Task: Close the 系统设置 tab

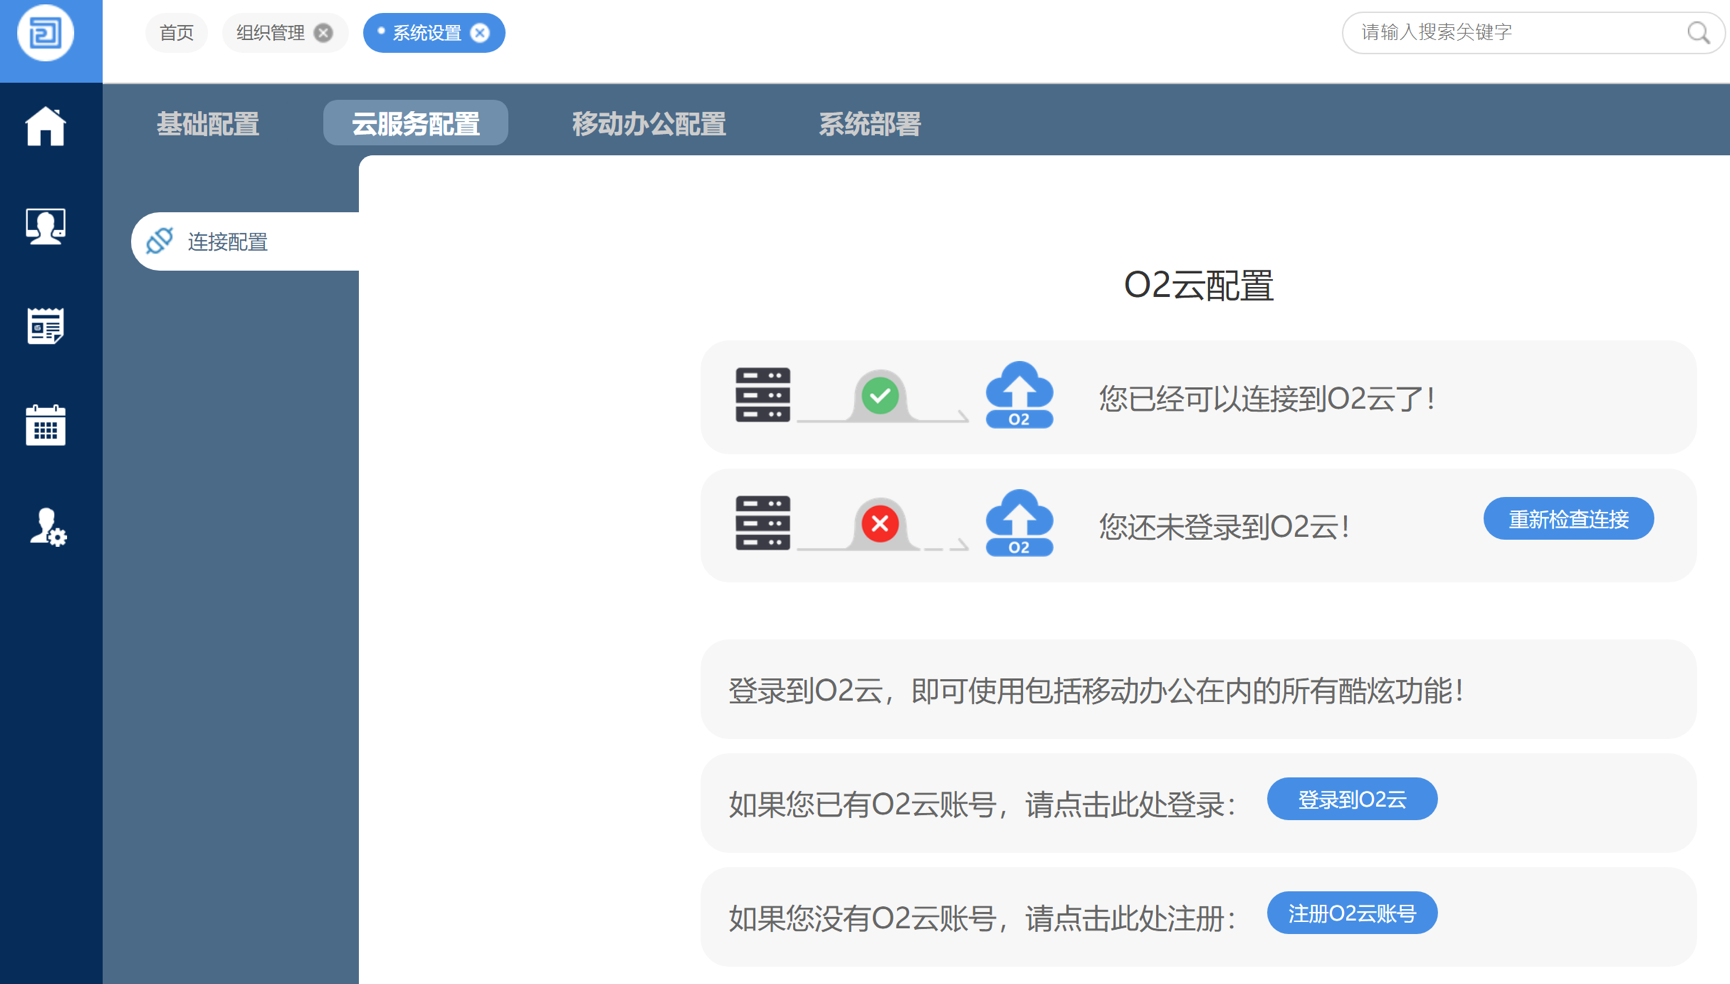Action: [x=481, y=33]
